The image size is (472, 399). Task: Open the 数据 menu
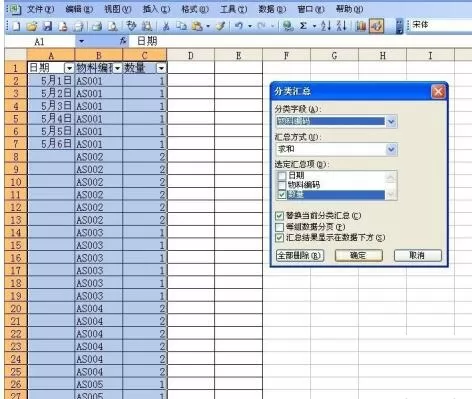click(x=272, y=9)
